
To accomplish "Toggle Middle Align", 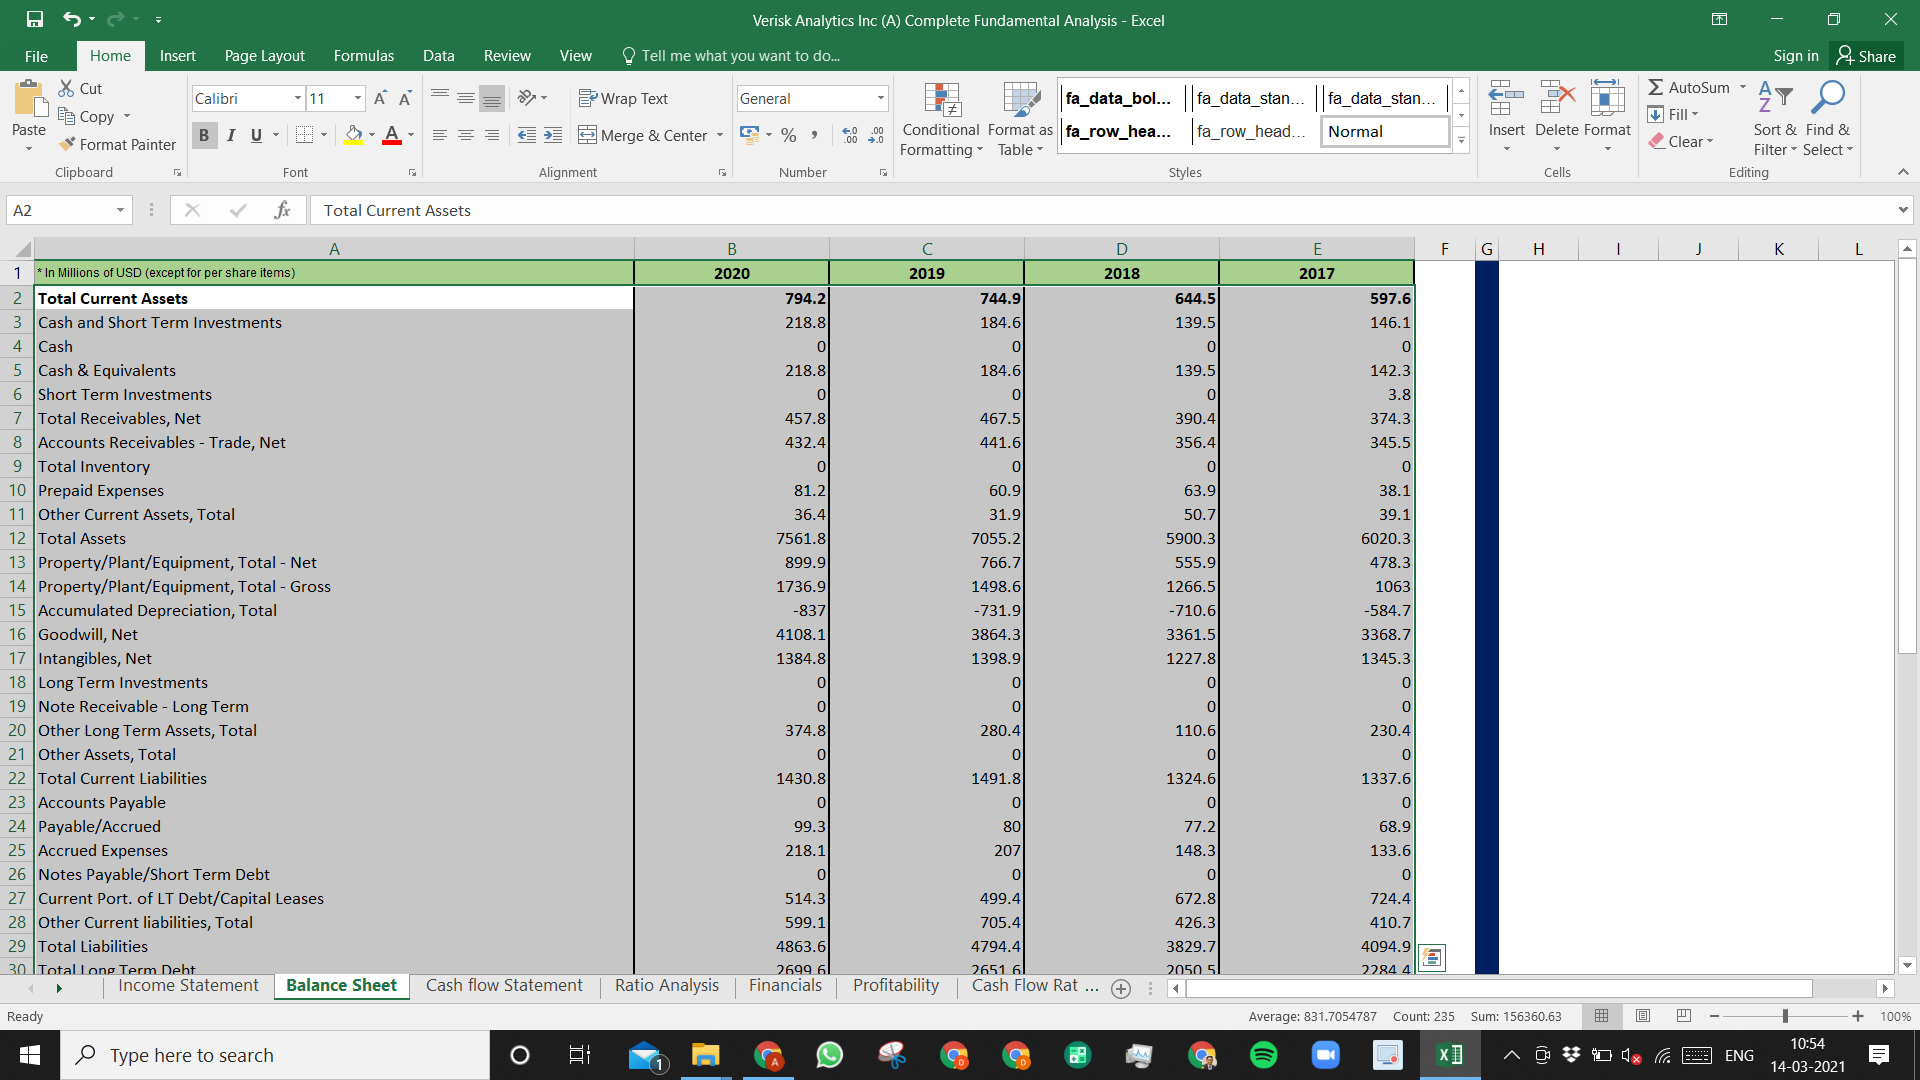I will click(465, 98).
